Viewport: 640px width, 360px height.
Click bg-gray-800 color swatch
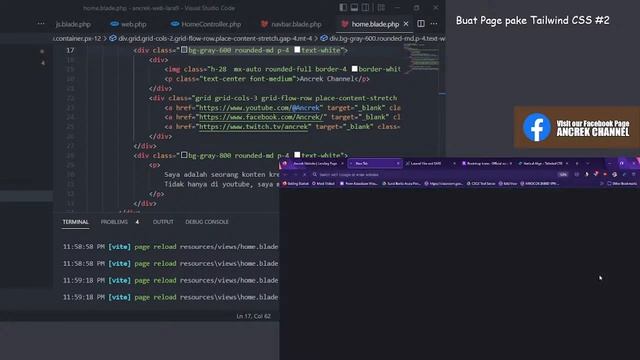(184, 155)
